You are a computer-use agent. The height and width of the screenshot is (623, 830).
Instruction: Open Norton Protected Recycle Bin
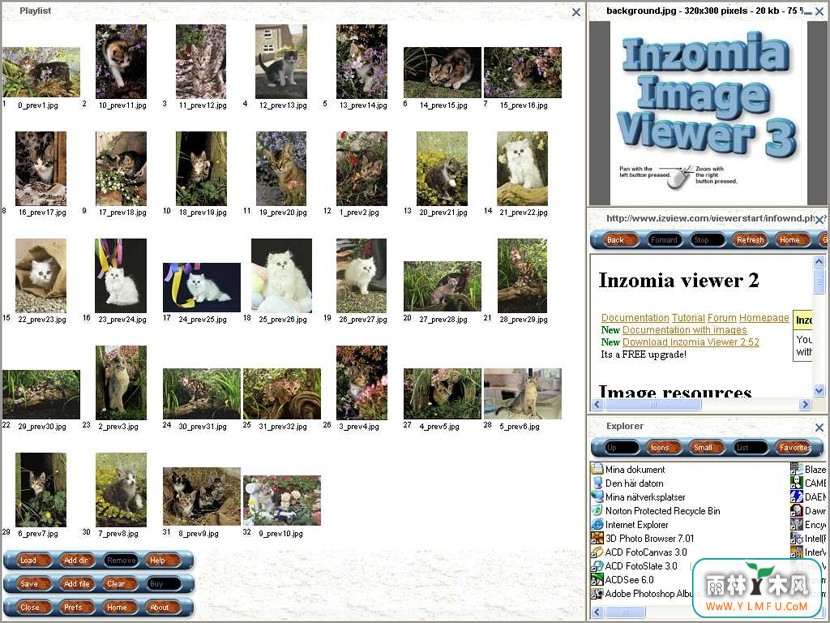pyautogui.click(x=655, y=510)
